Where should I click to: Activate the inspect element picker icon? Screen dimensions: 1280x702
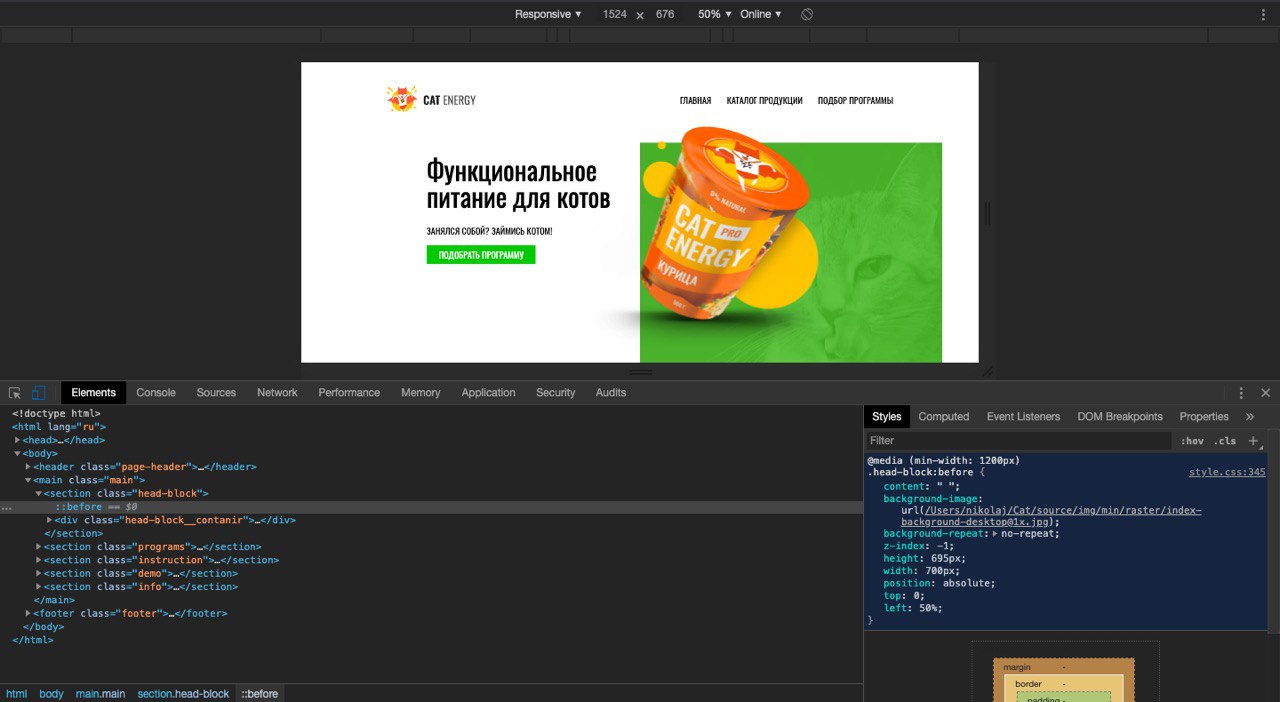pos(15,393)
